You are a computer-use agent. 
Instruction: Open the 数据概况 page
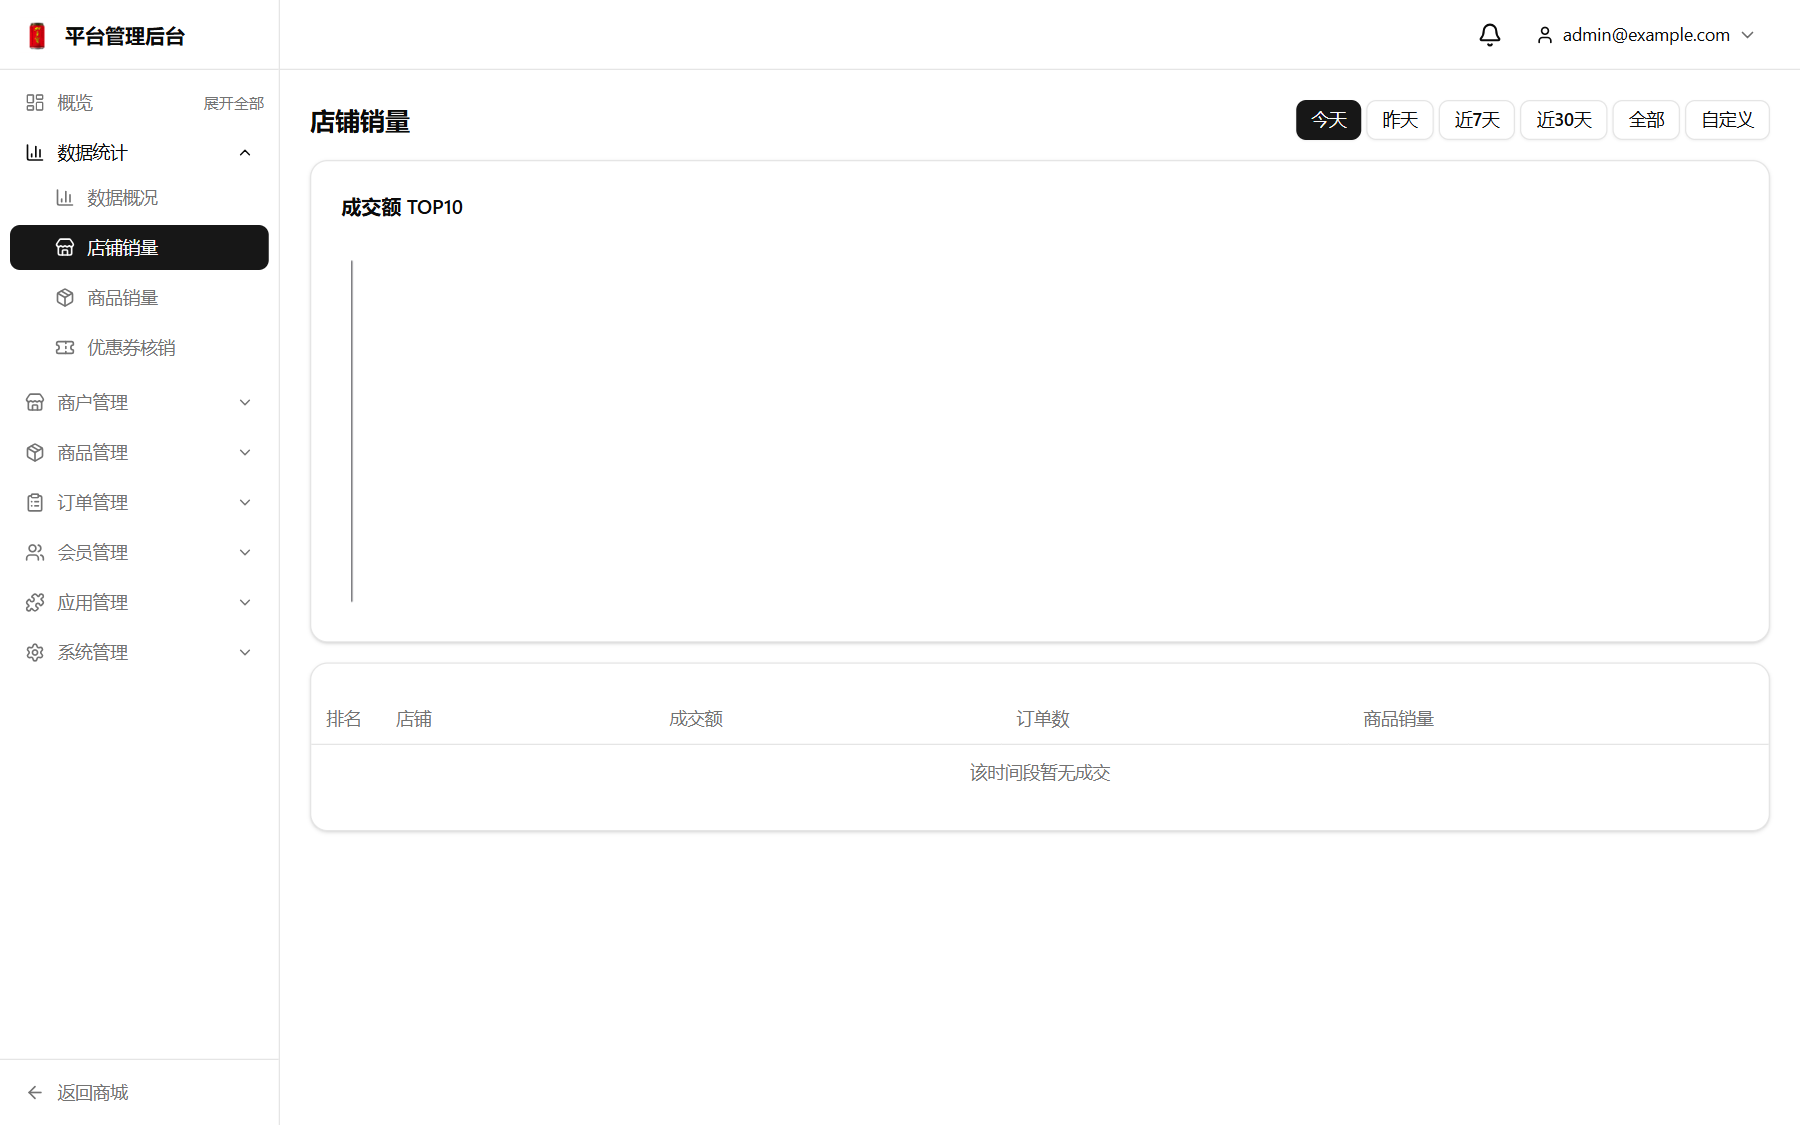point(139,198)
